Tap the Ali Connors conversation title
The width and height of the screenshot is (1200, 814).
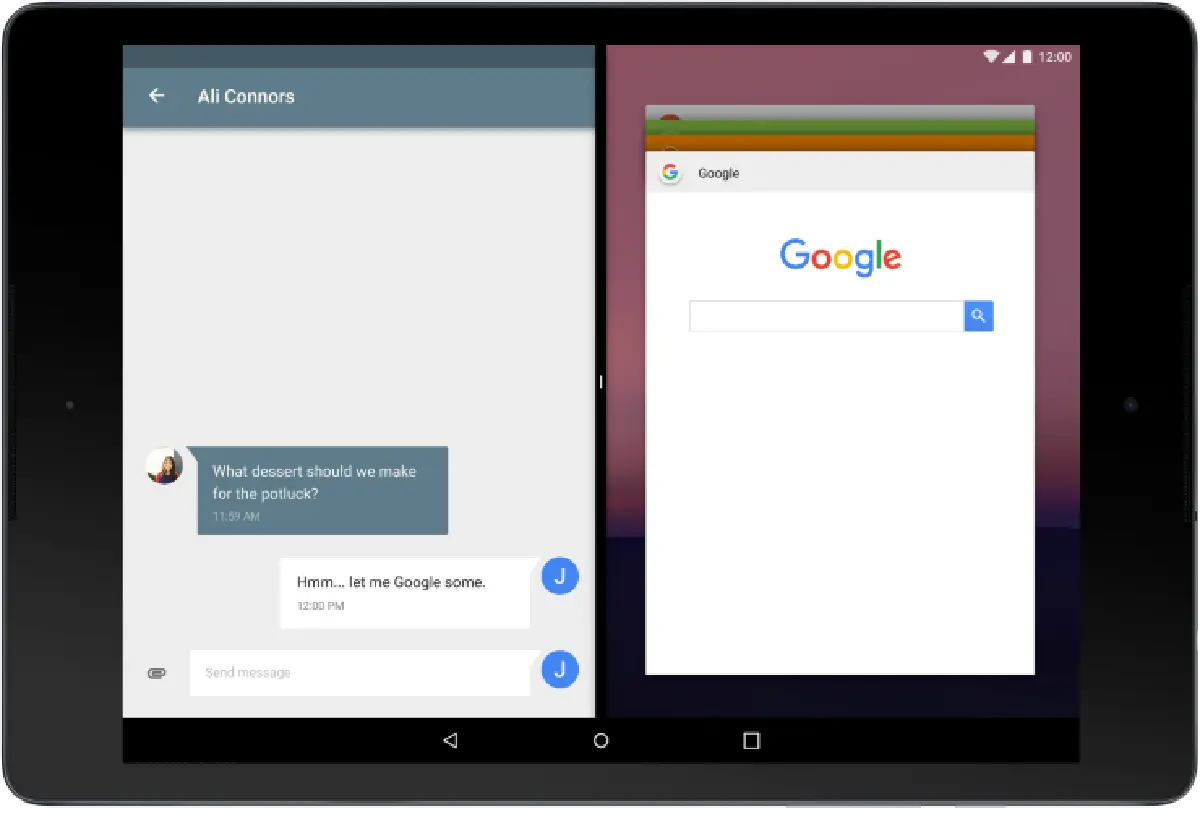point(246,96)
